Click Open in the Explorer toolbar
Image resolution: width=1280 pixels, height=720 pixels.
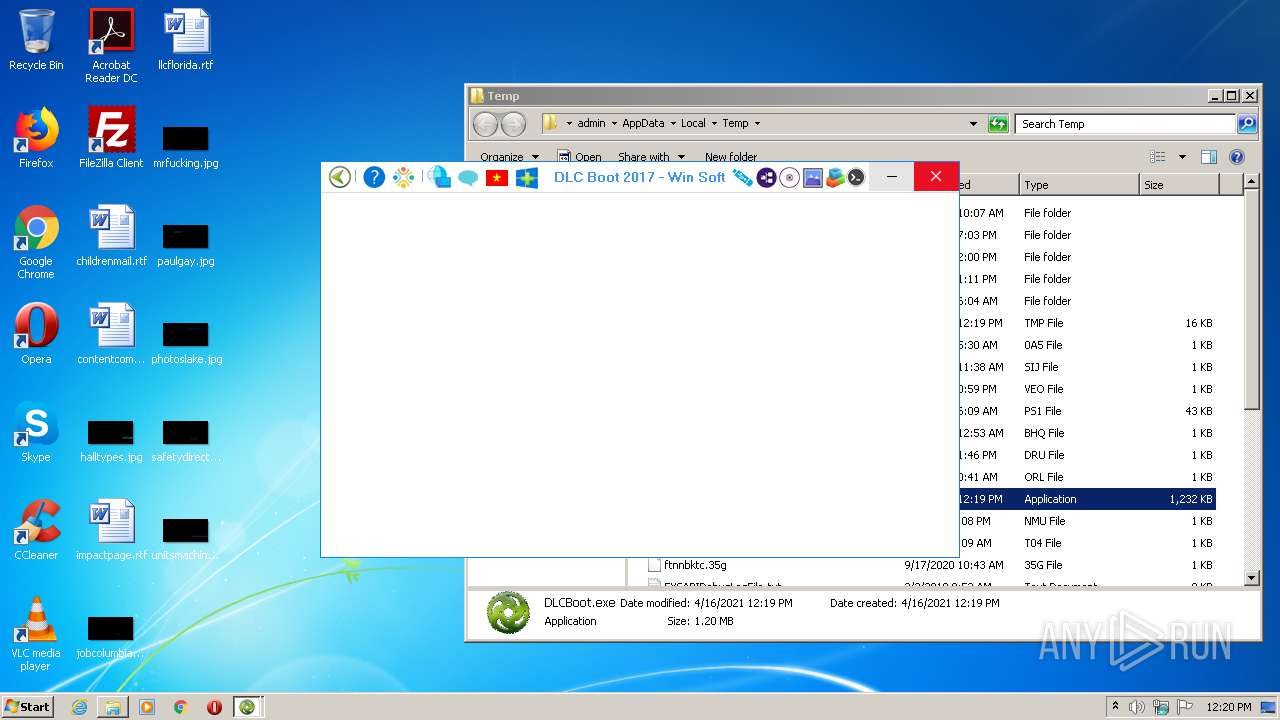coord(580,157)
